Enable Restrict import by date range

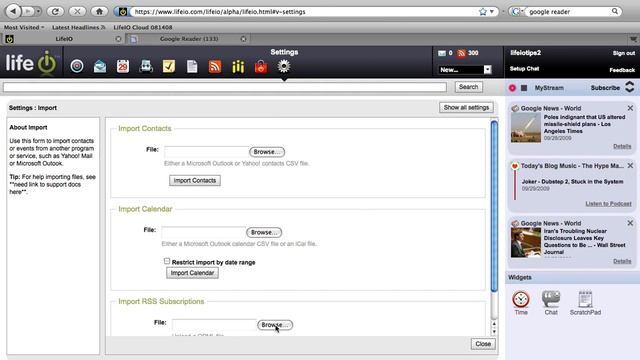point(167,261)
